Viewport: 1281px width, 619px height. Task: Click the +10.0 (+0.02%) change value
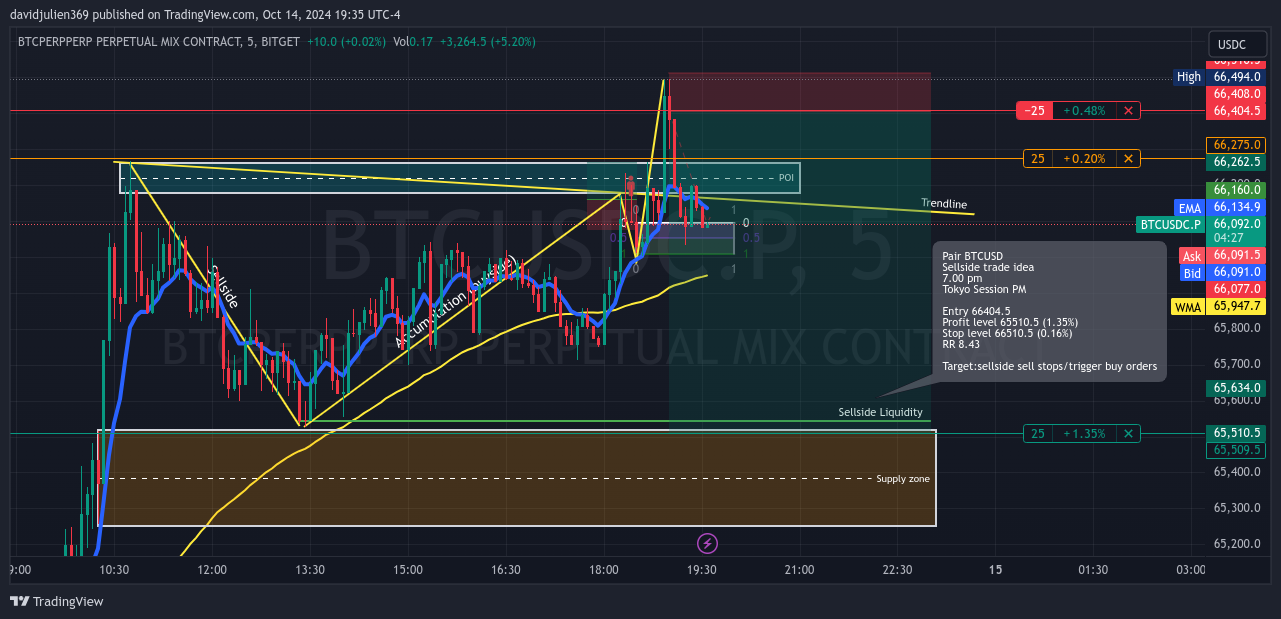click(x=346, y=42)
